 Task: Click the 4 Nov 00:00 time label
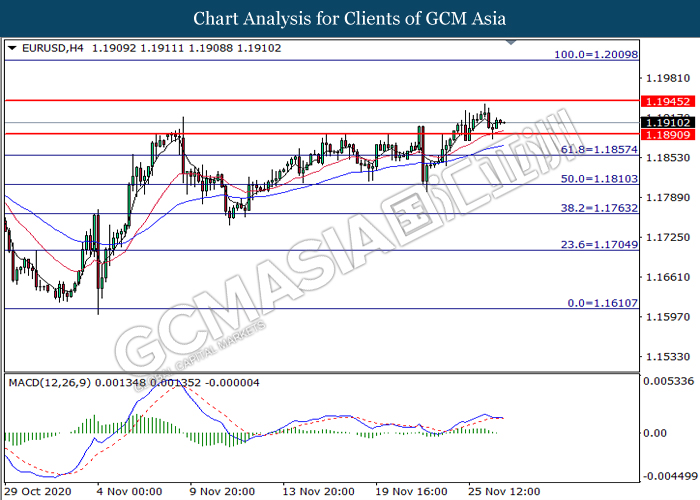click(129, 492)
